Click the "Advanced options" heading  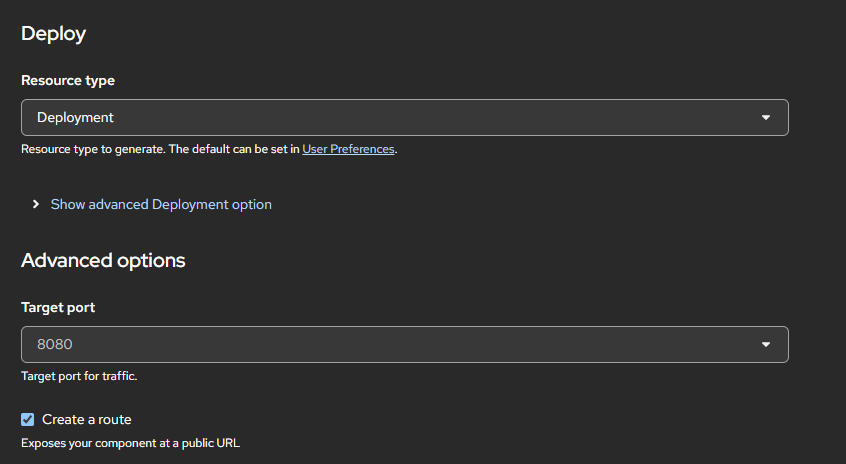point(103,260)
